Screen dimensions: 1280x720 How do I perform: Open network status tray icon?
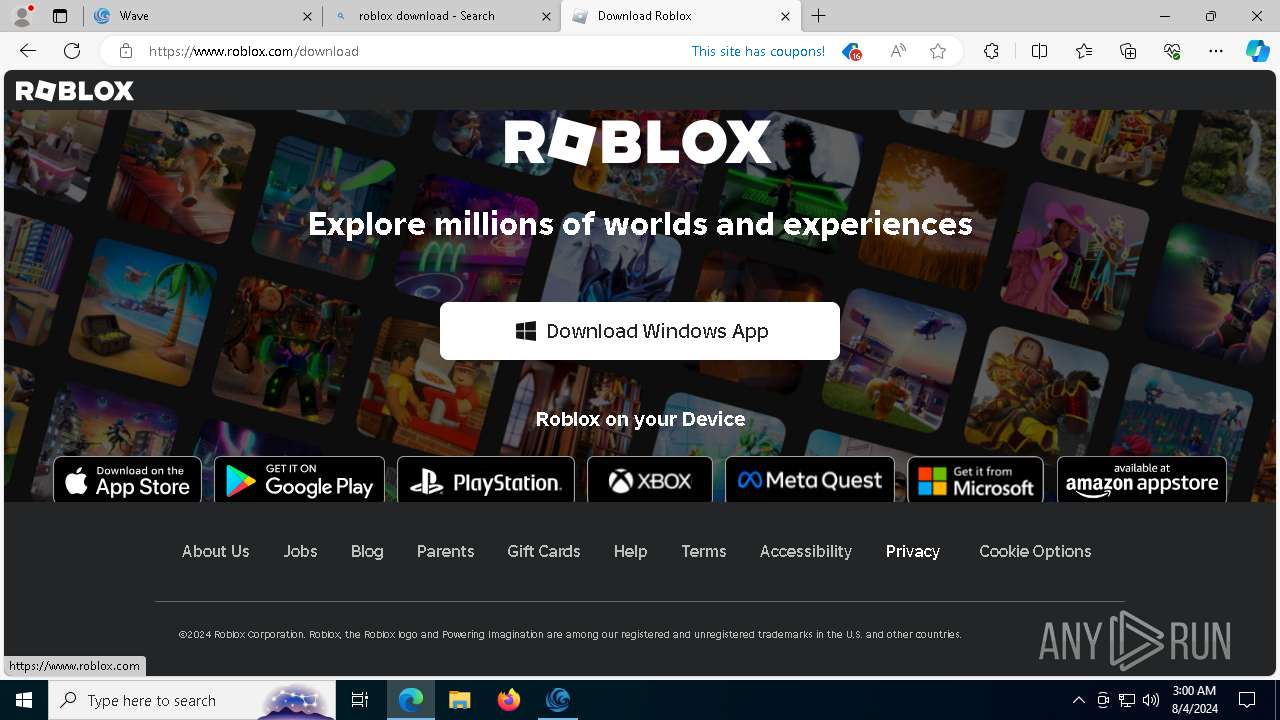point(1127,700)
